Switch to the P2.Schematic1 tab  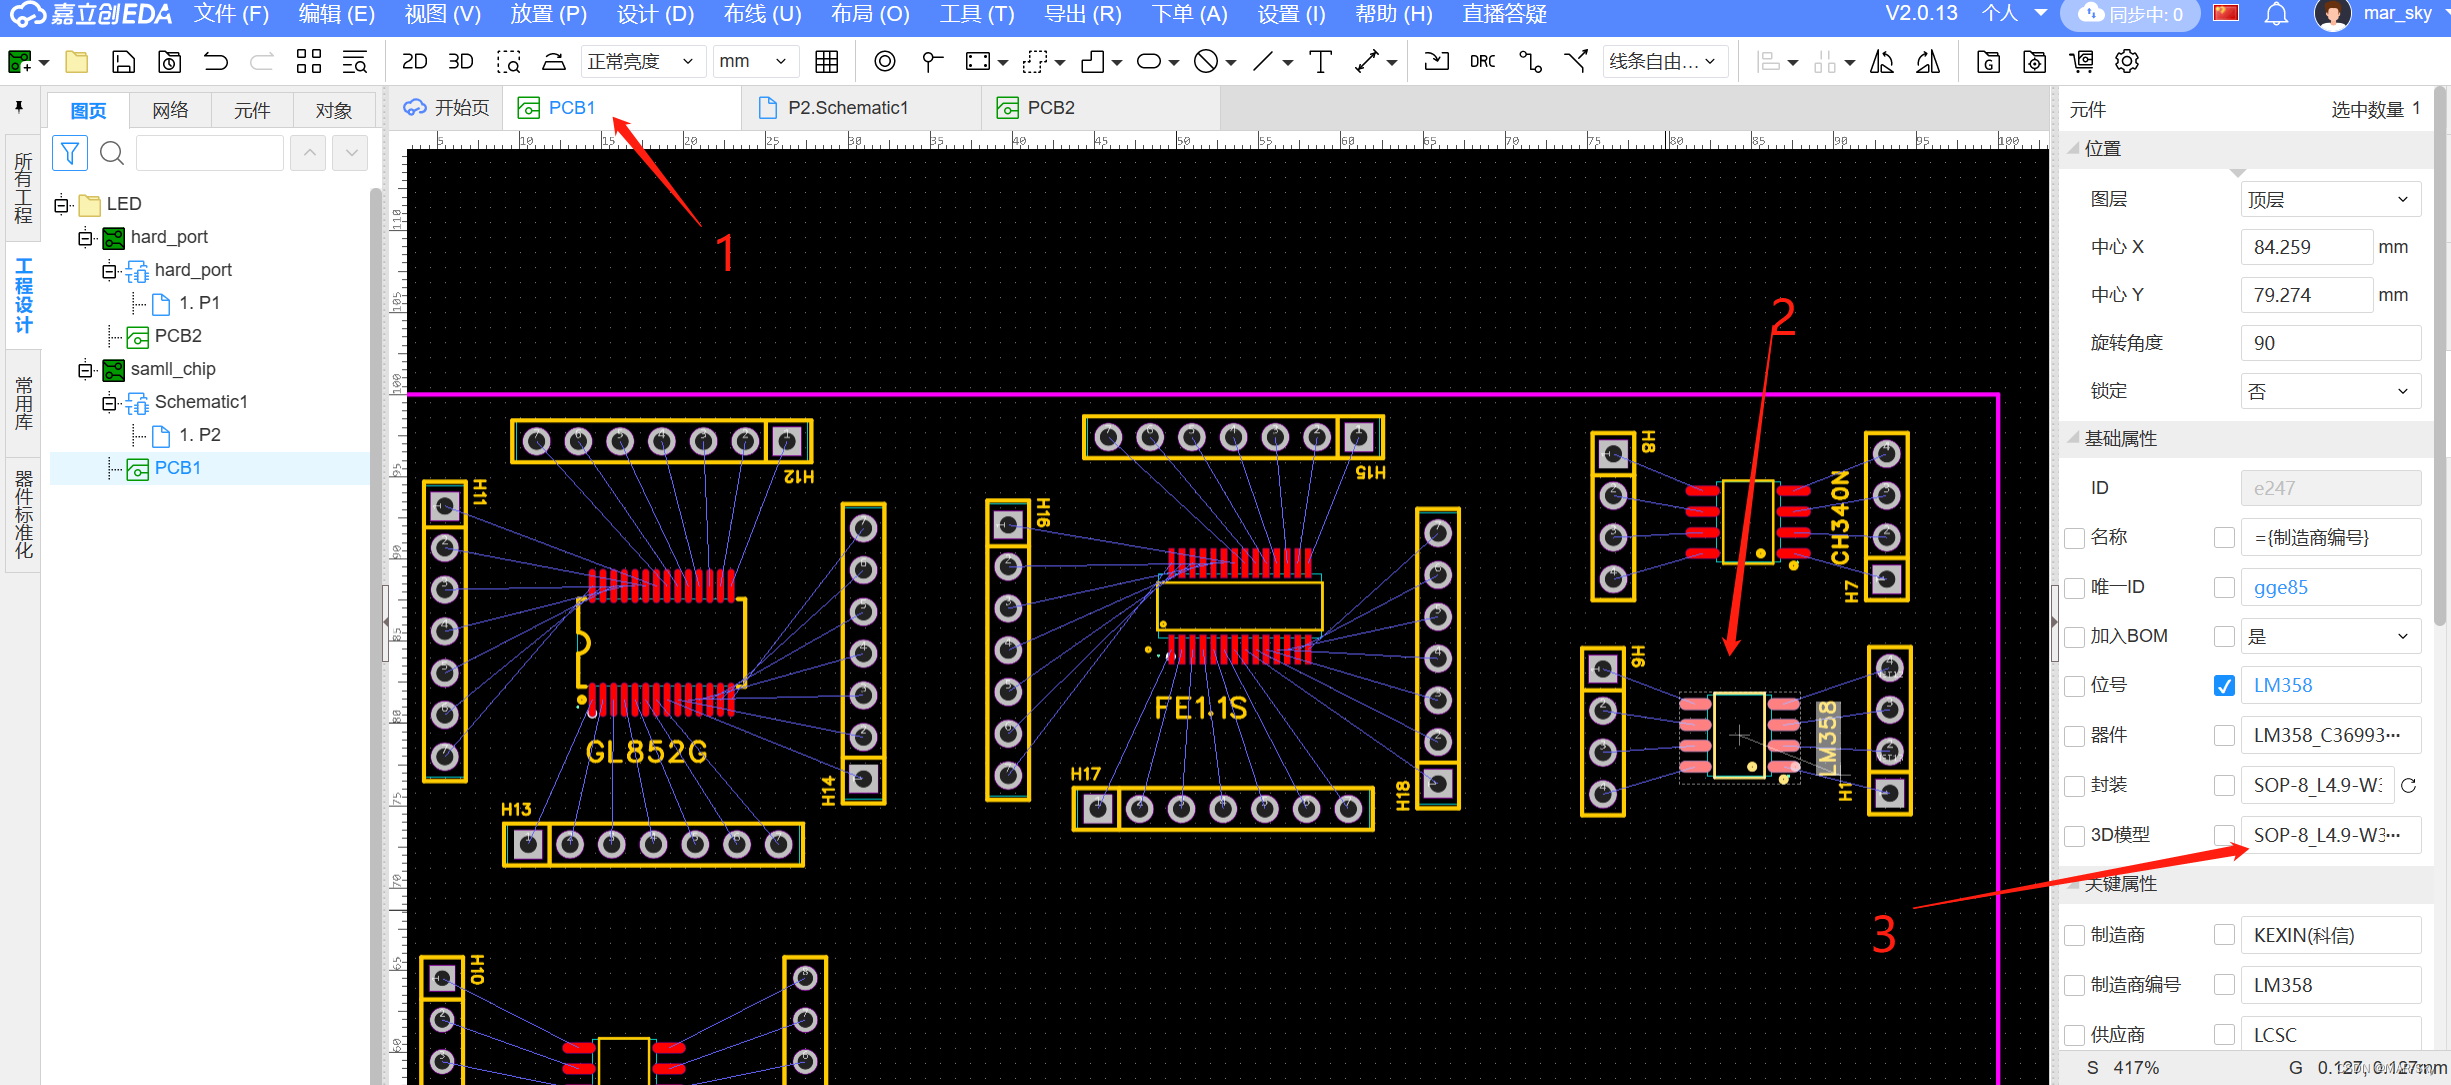(846, 108)
